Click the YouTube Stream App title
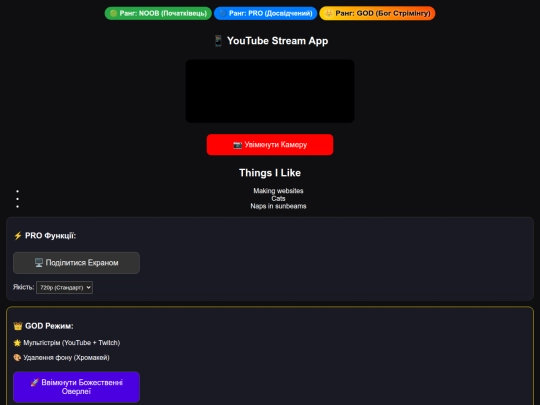Image resolution: width=540 pixels, height=405 pixels. 278,41
